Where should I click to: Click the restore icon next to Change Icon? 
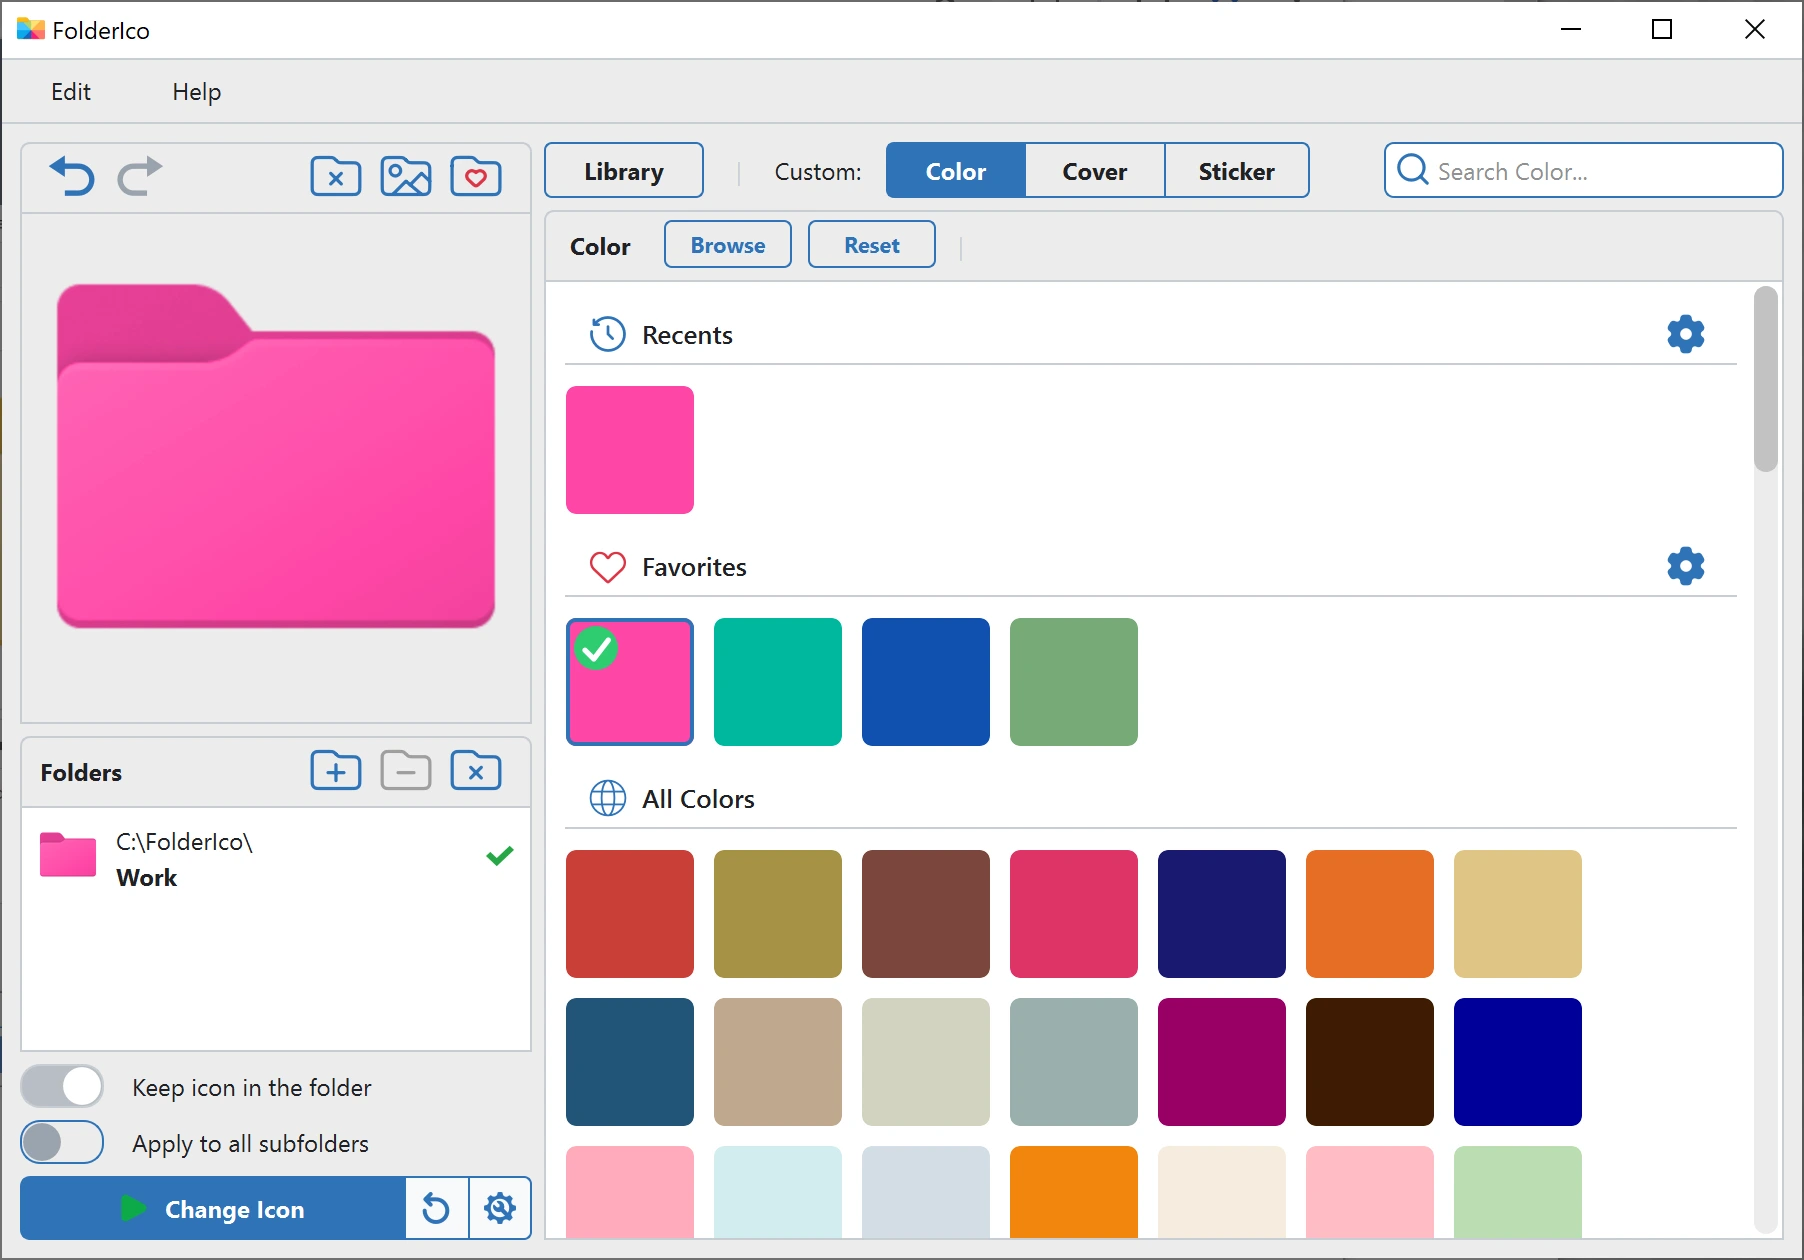pyautogui.click(x=436, y=1208)
